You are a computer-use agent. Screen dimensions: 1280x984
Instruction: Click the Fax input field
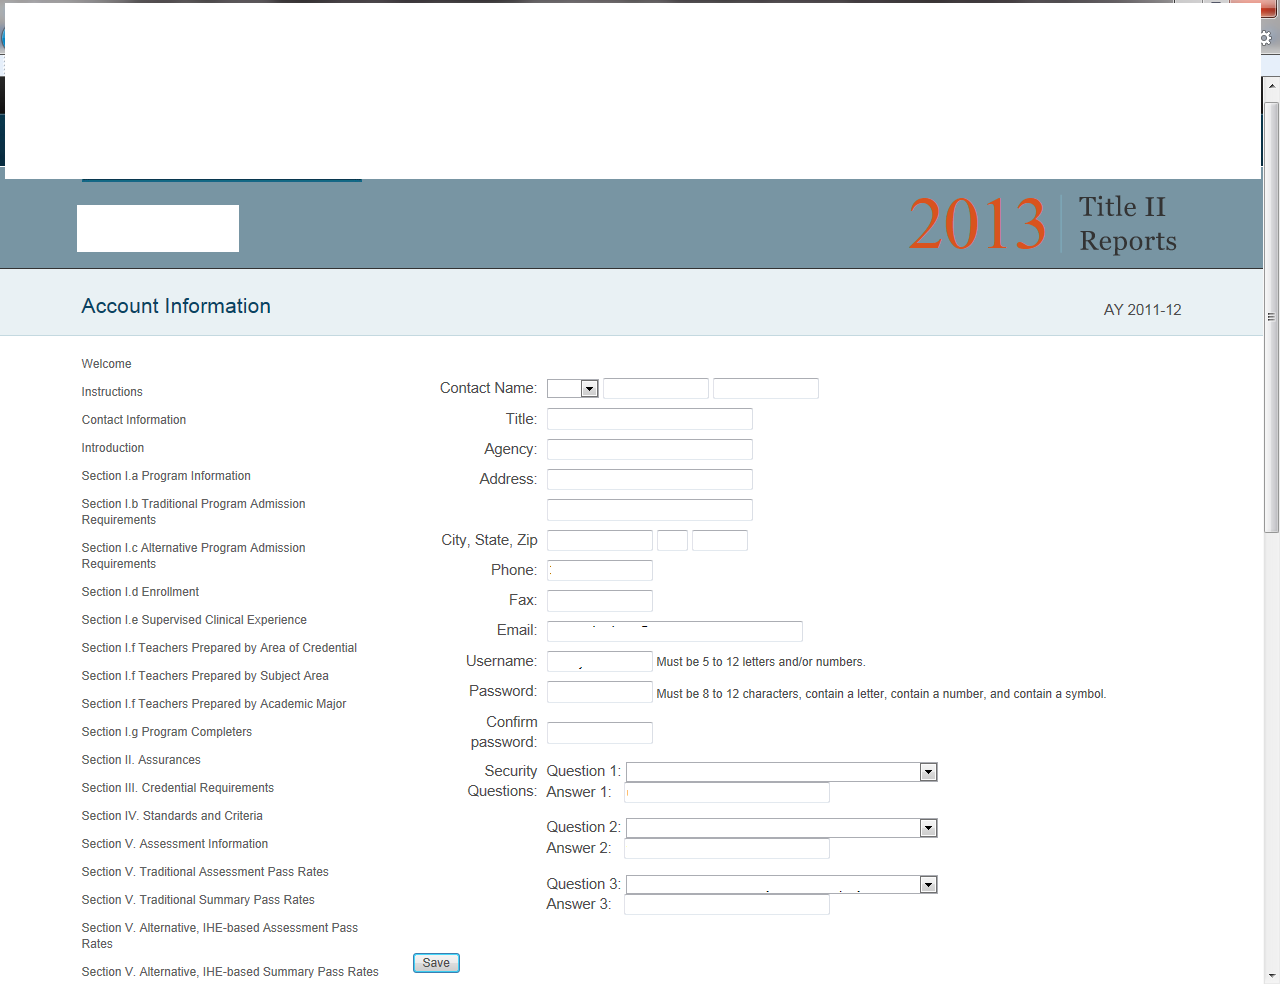pos(600,601)
